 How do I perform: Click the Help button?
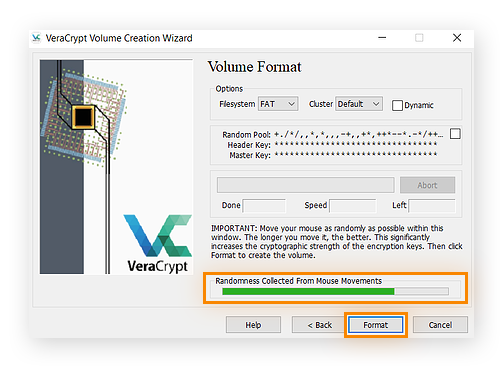[x=253, y=325]
